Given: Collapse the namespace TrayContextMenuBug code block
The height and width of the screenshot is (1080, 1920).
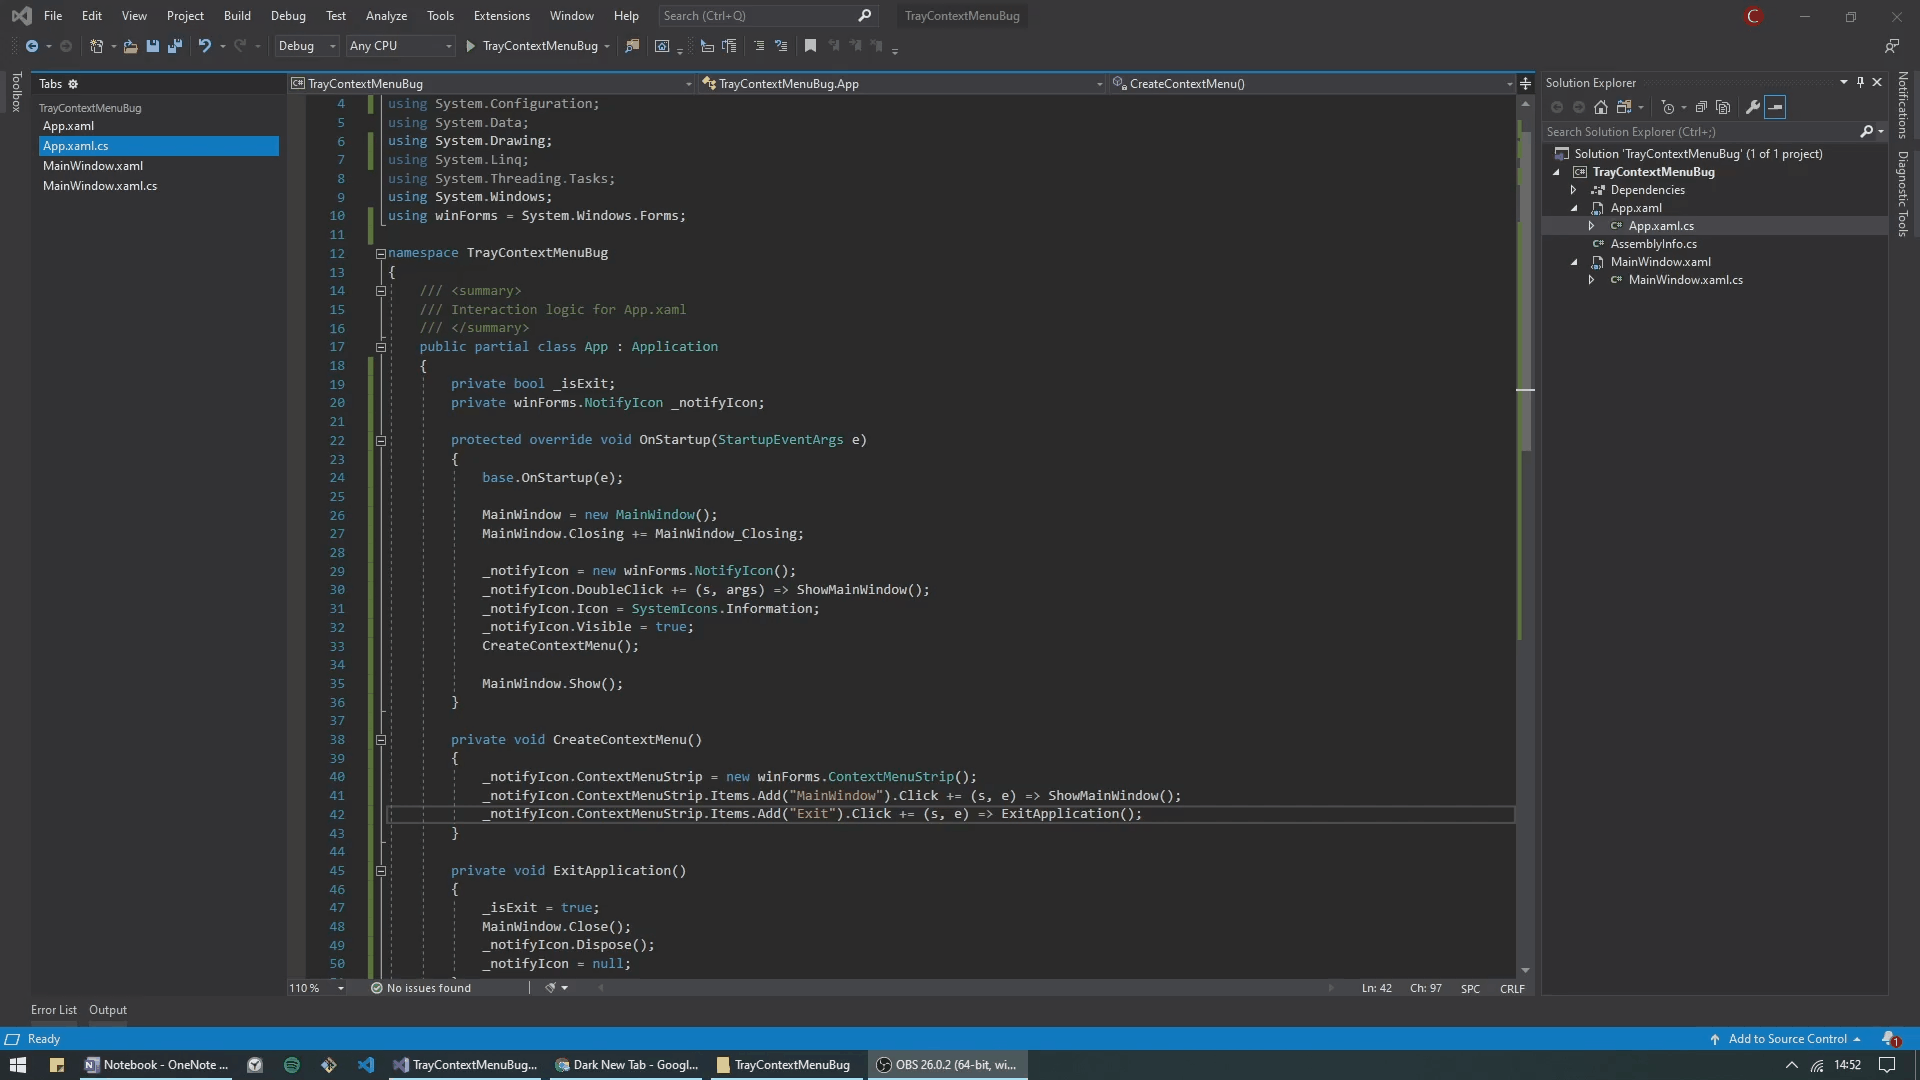Looking at the screenshot, I should (381, 253).
